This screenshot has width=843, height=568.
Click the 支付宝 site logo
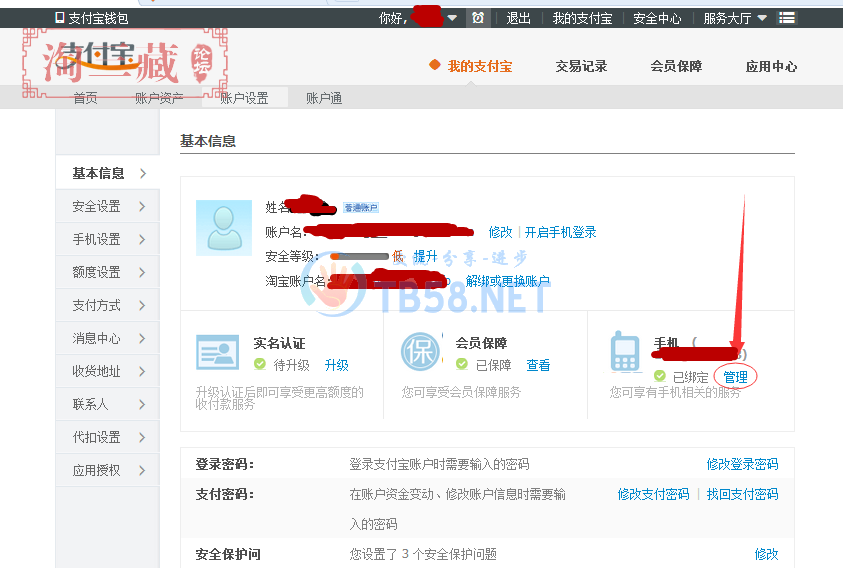click(97, 56)
